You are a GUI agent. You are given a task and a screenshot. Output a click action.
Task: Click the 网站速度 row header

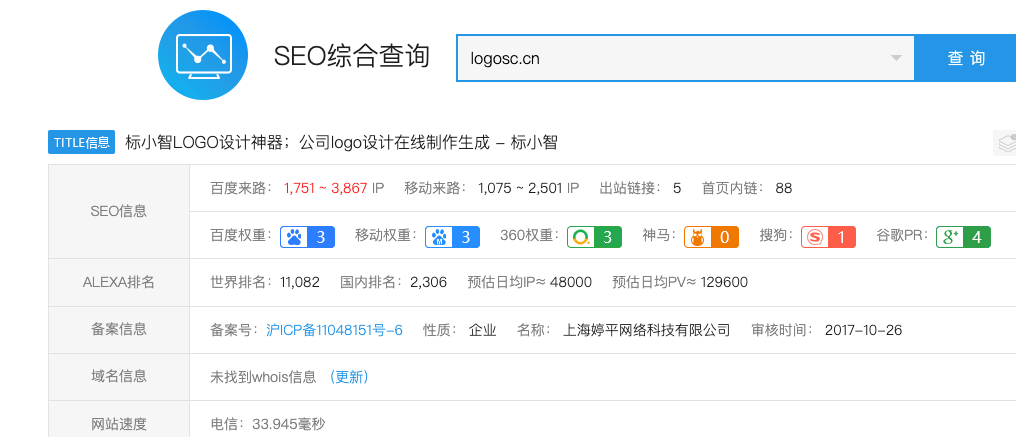[119, 420]
